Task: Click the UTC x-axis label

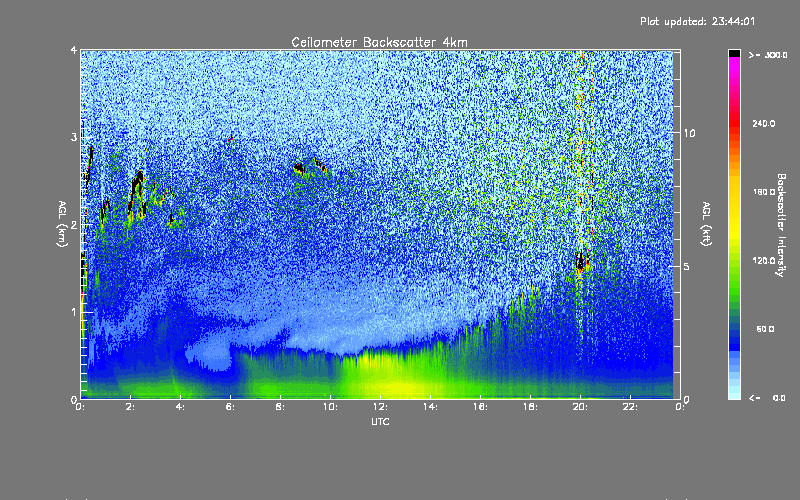Action: [x=380, y=421]
